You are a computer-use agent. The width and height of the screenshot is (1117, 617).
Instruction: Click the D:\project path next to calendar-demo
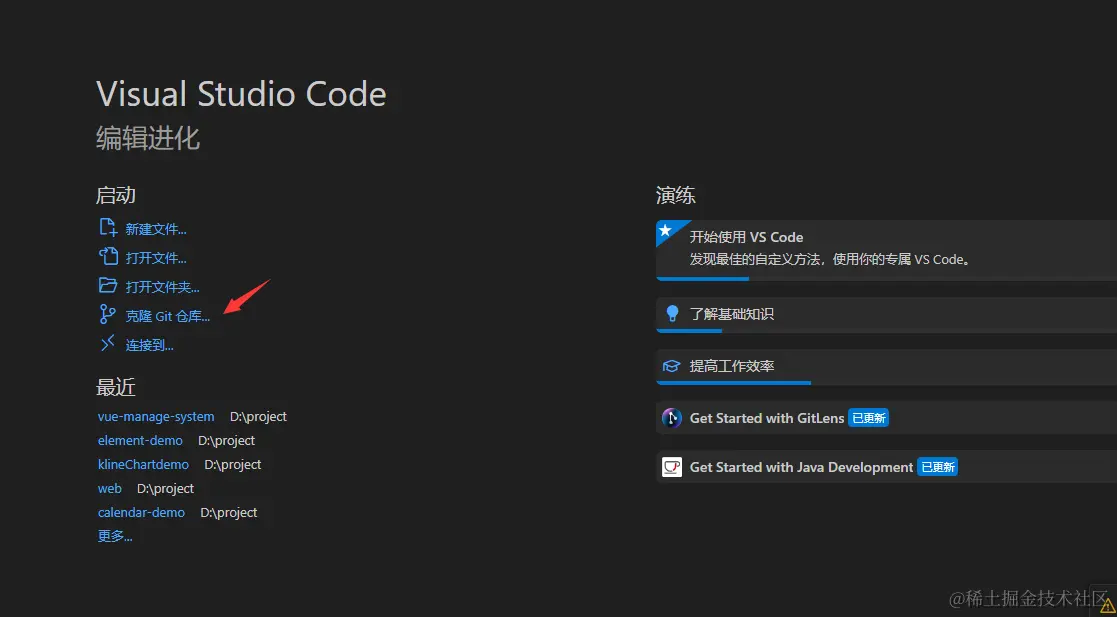coord(229,513)
